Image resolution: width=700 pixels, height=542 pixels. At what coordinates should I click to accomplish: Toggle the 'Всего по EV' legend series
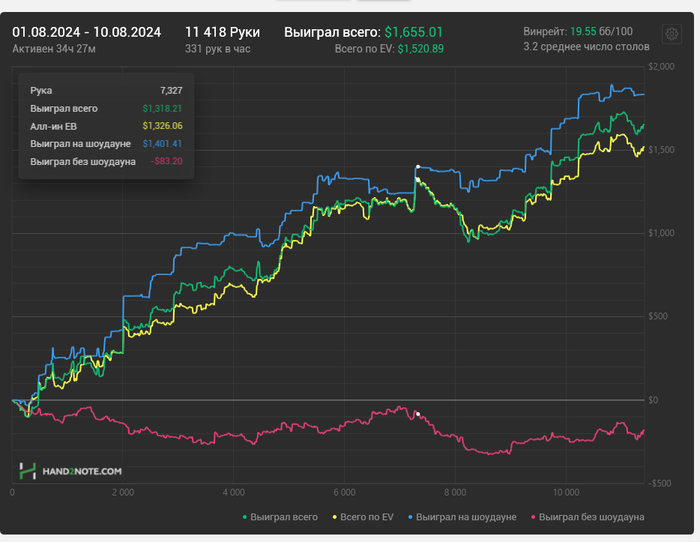coord(363,517)
